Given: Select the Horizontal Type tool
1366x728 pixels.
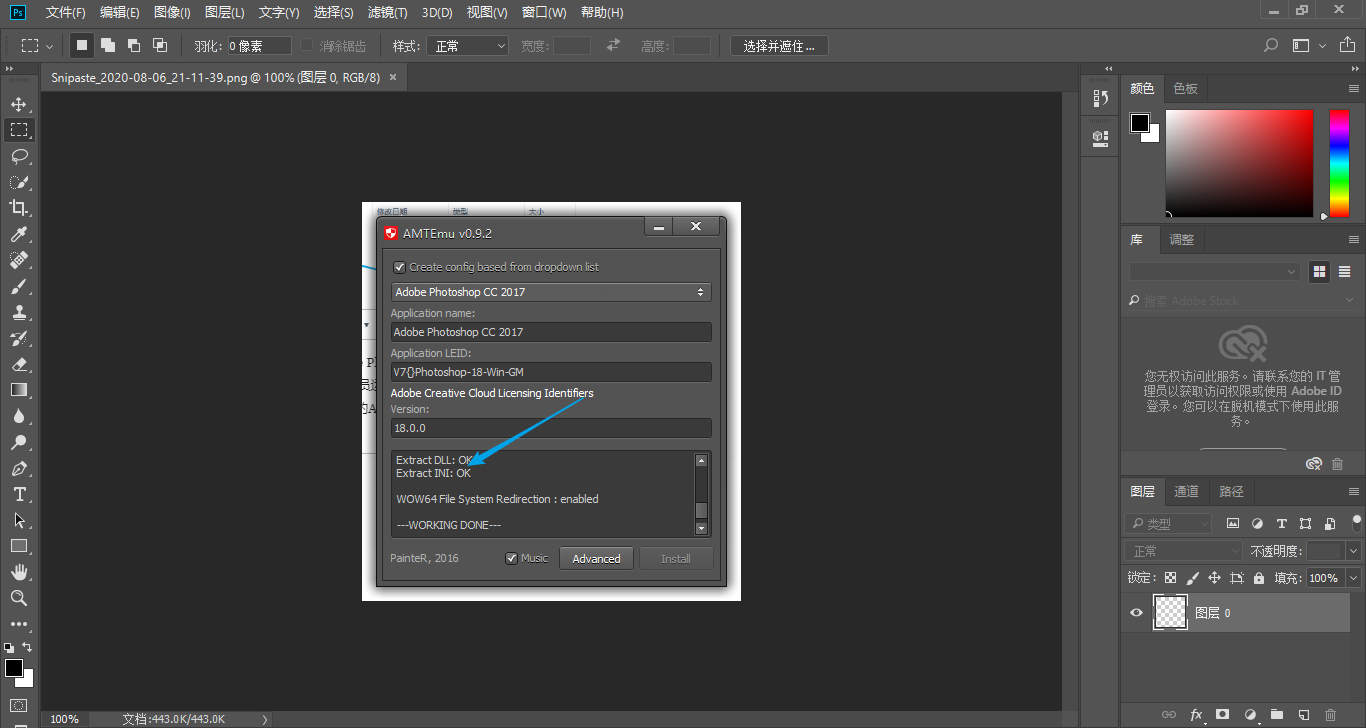Looking at the screenshot, I should (19, 494).
